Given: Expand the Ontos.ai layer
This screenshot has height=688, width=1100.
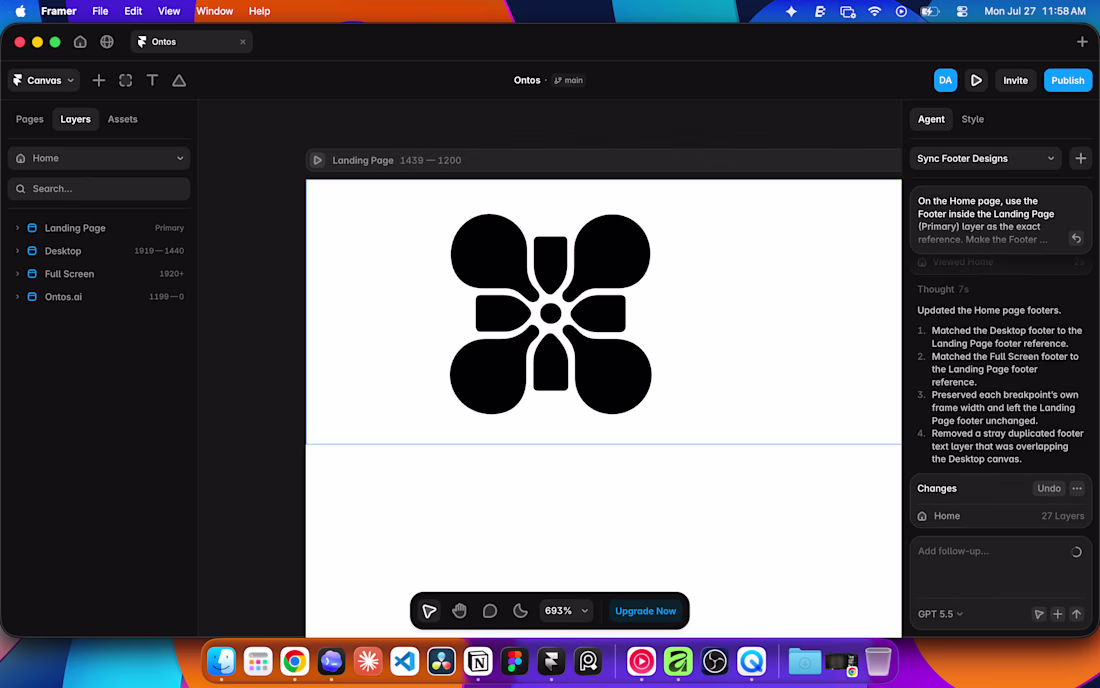Looking at the screenshot, I should pos(18,297).
